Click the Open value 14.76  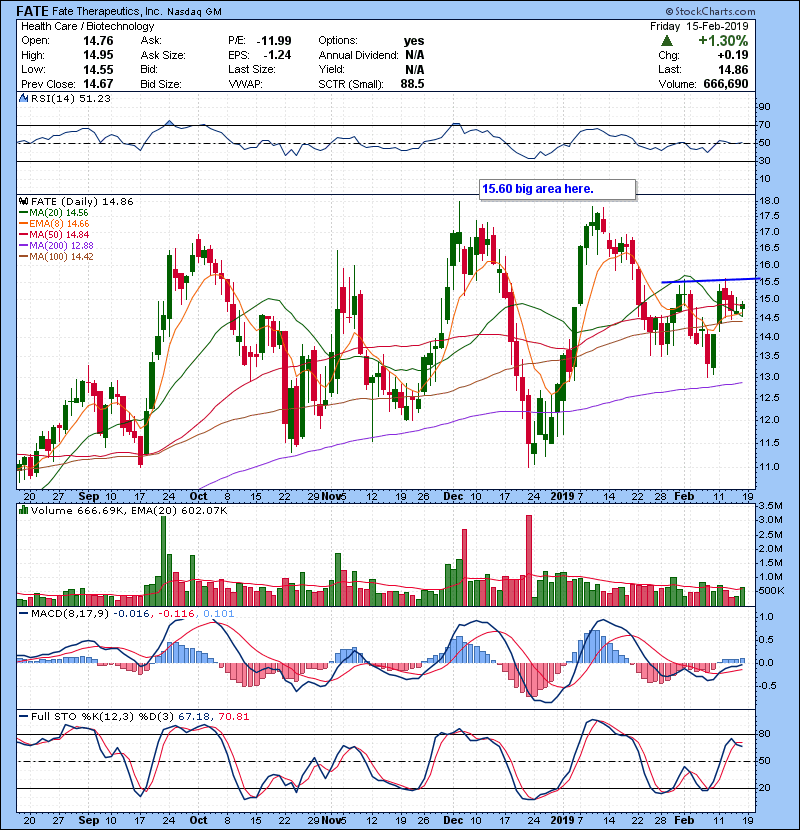(98, 41)
